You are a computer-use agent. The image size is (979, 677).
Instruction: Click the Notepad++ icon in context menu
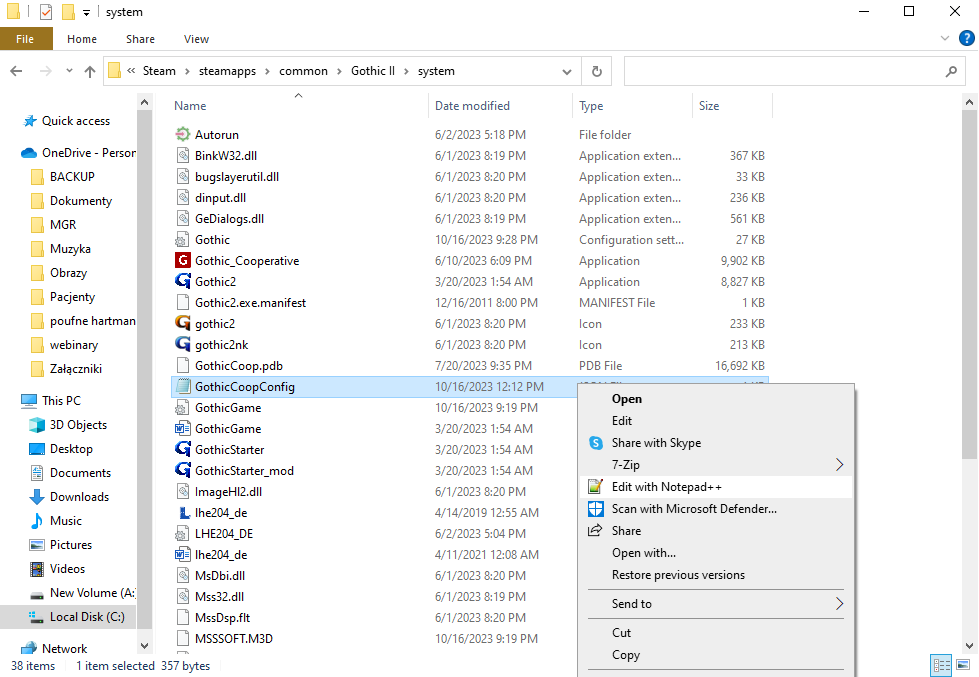(596, 487)
